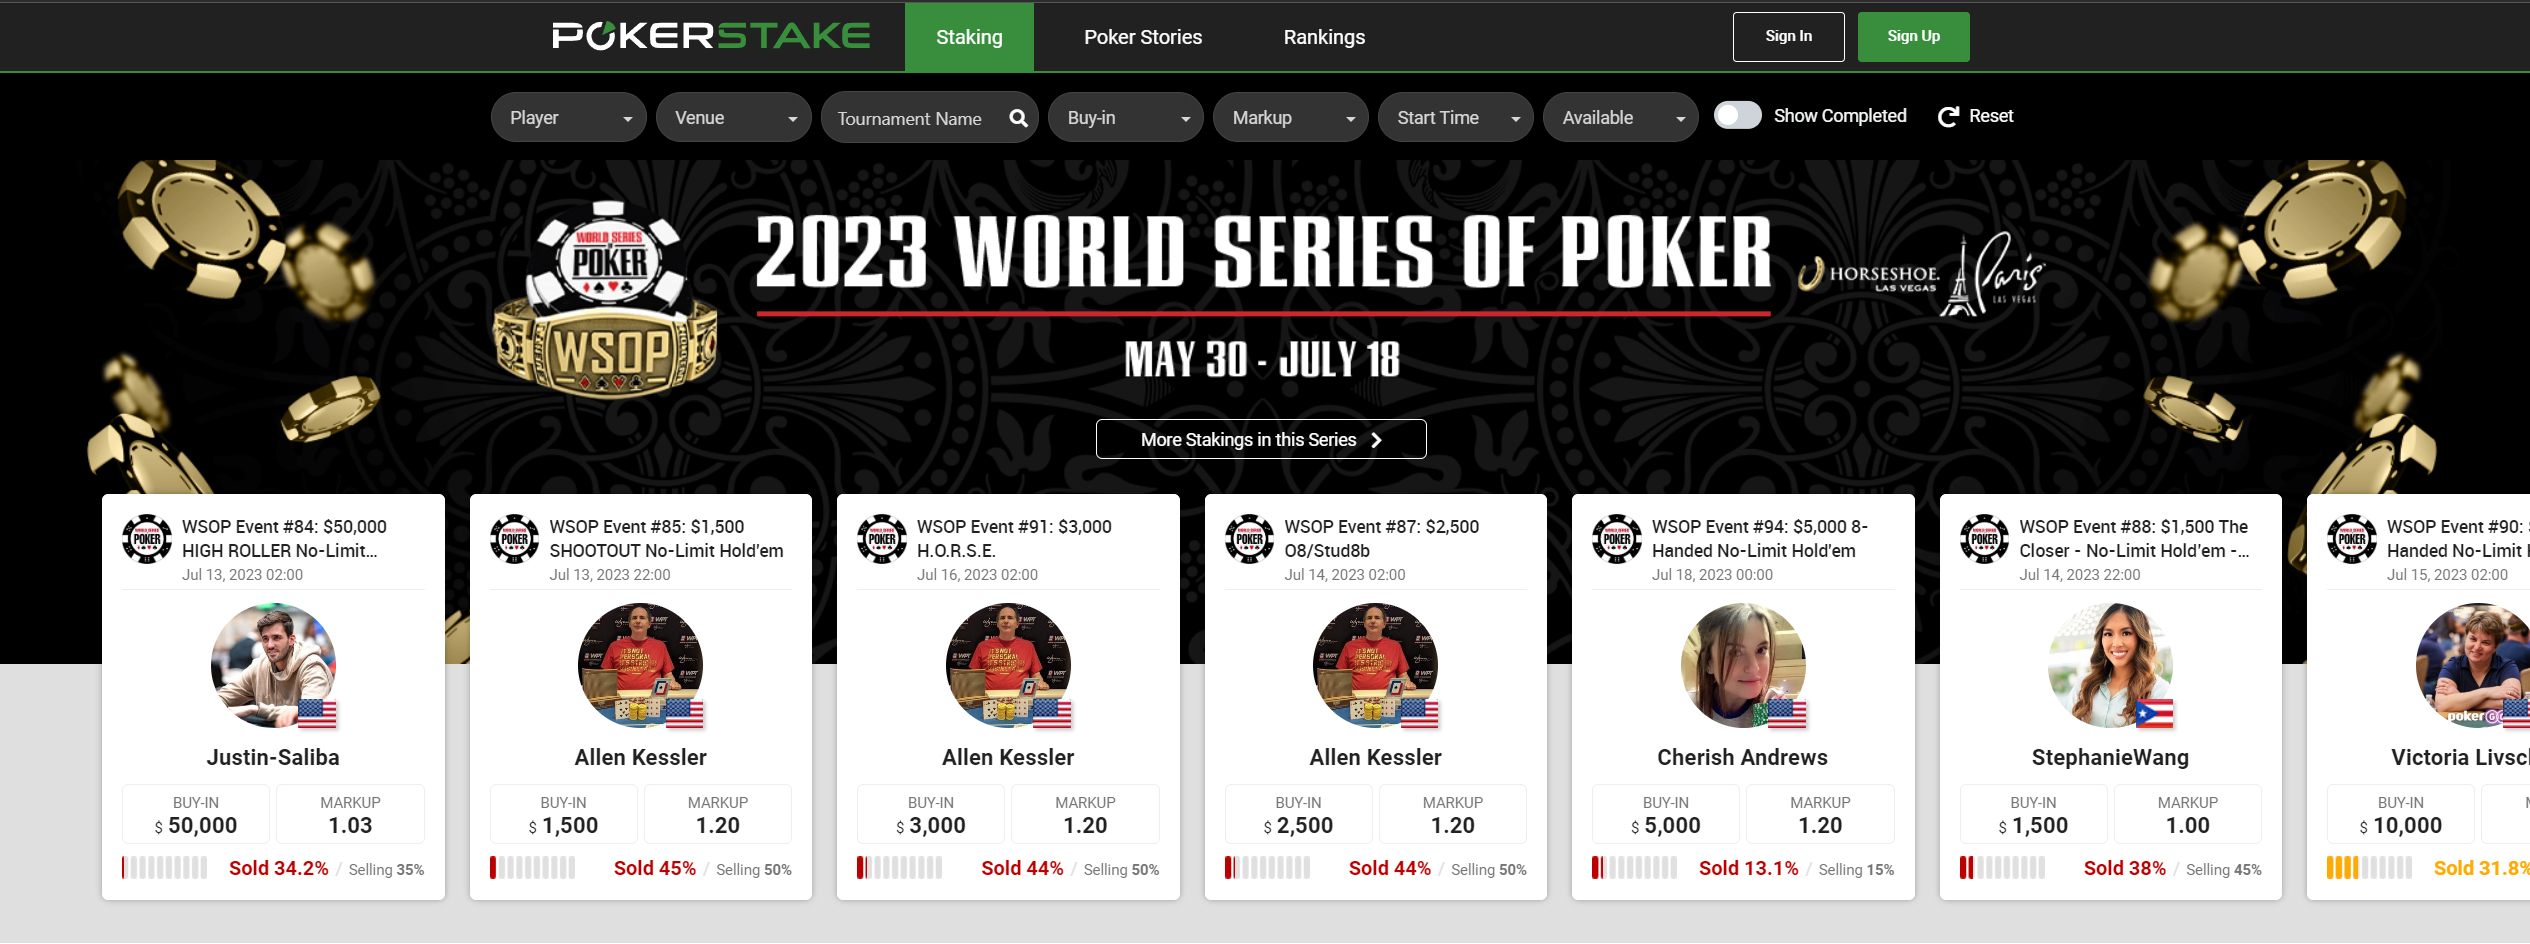Open the Rankings tab
The width and height of the screenshot is (2530, 944).
1324,37
